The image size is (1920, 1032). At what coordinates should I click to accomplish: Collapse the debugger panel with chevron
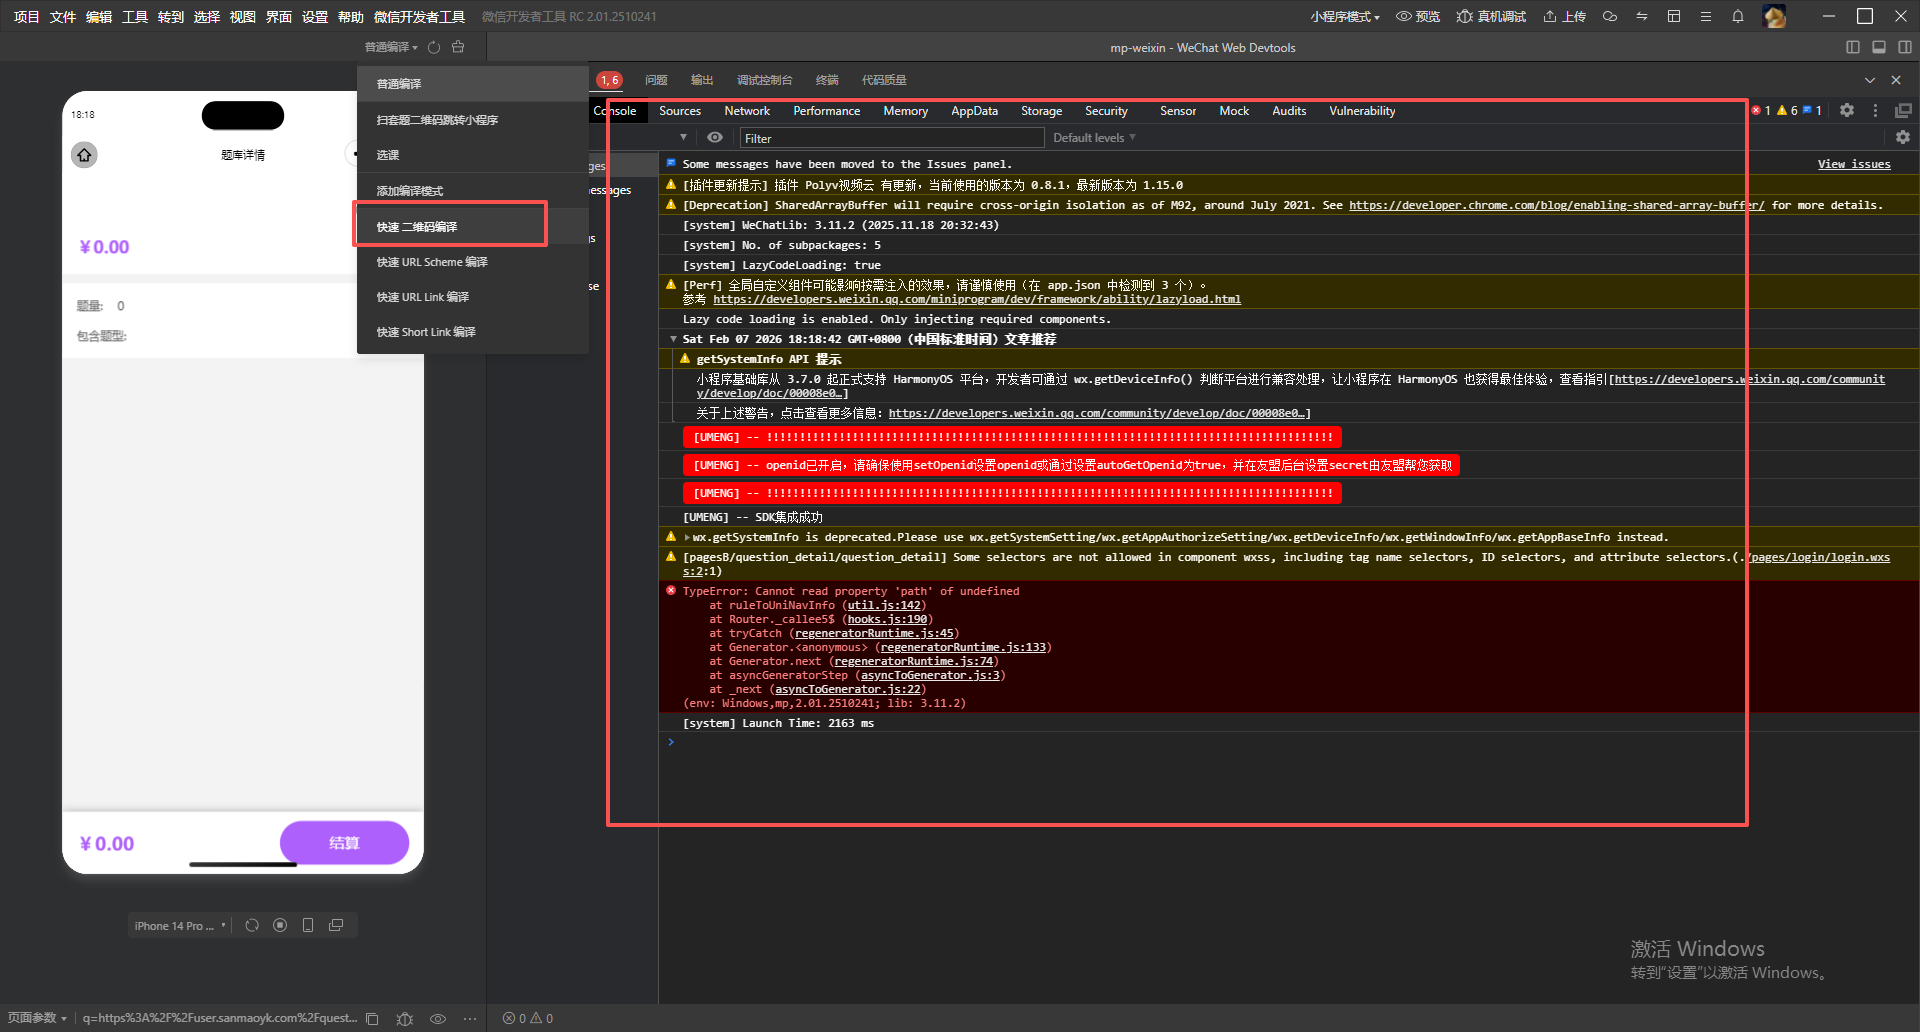pyautogui.click(x=1869, y=80)
